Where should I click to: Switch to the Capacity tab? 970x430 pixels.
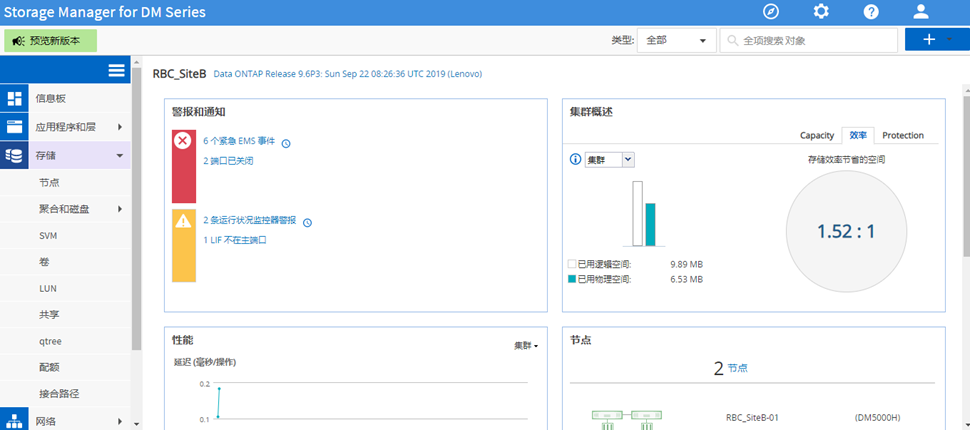[816, 135]
